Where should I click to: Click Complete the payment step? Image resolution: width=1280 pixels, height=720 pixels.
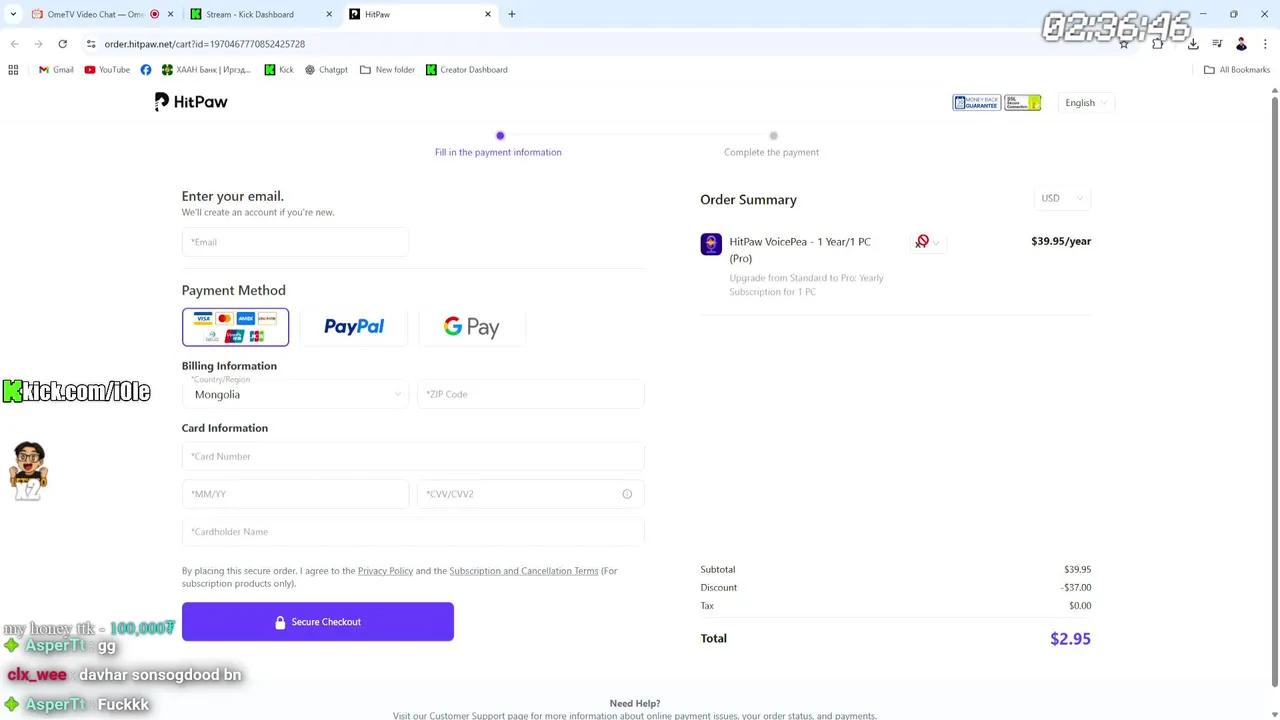[x=771, y=152]
